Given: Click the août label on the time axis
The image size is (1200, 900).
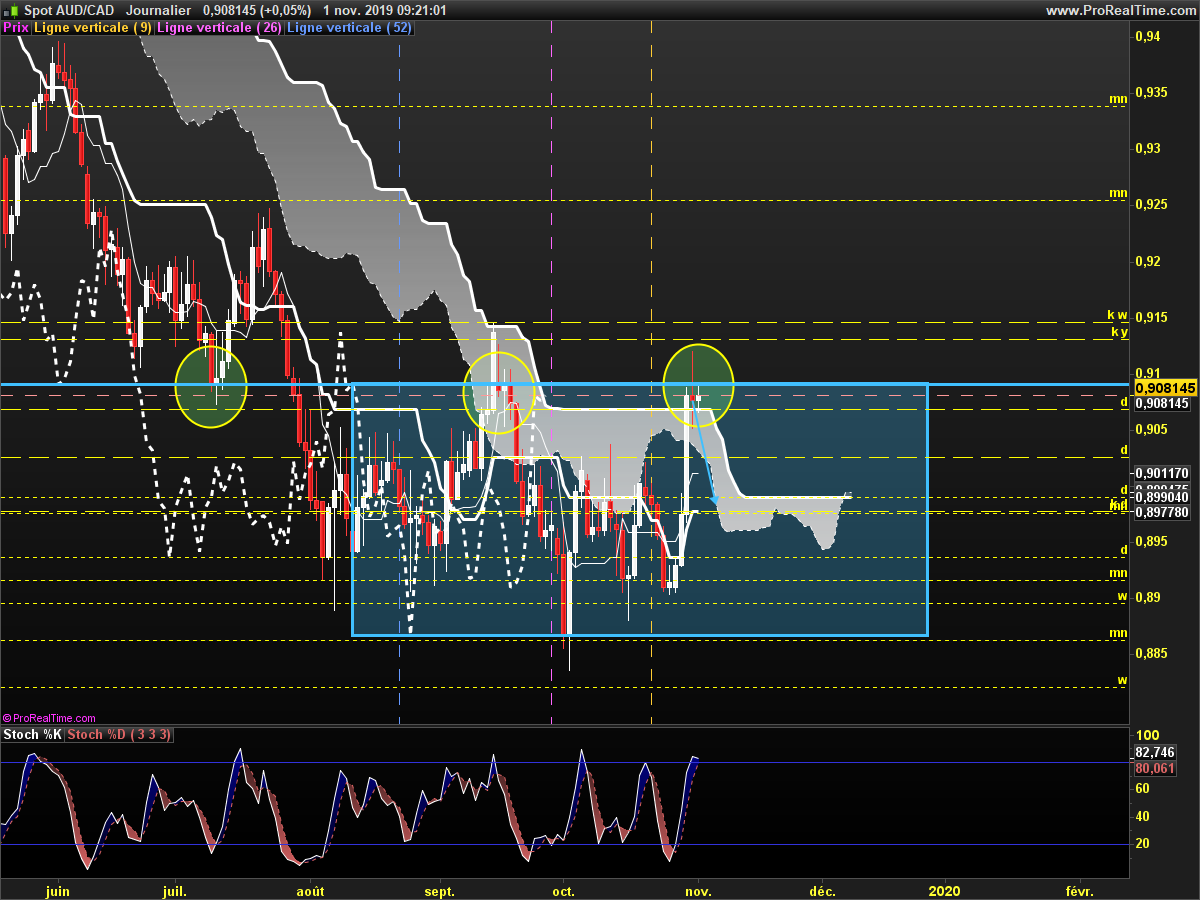Looking at the screenshot, I should (311, 890).
